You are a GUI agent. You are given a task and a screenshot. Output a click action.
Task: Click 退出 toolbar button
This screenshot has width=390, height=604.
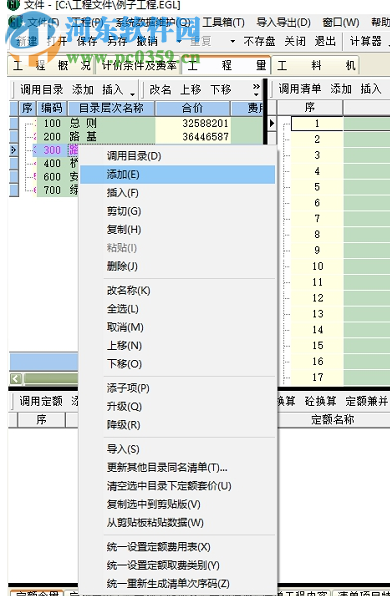325,41
